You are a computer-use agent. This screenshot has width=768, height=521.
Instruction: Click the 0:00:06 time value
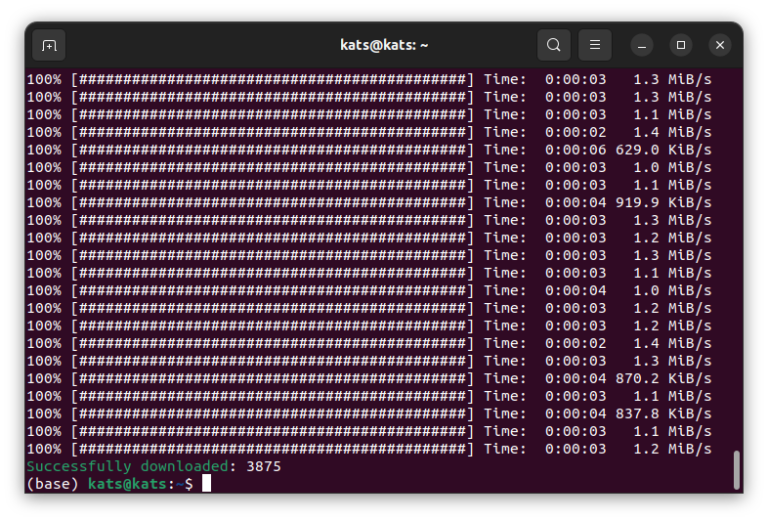tap(575, 150)
